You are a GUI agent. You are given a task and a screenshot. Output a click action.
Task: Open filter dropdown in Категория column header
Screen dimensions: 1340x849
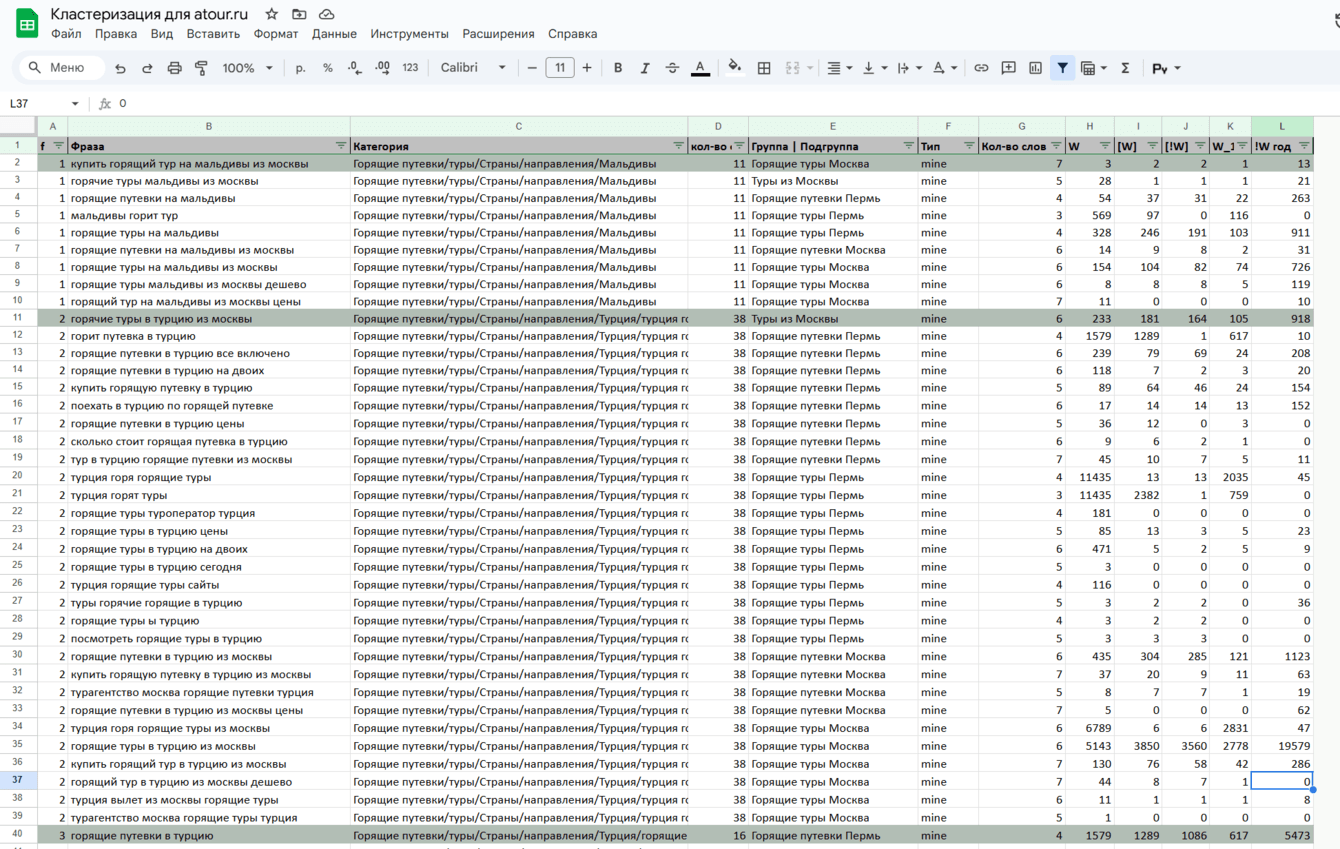679,146
